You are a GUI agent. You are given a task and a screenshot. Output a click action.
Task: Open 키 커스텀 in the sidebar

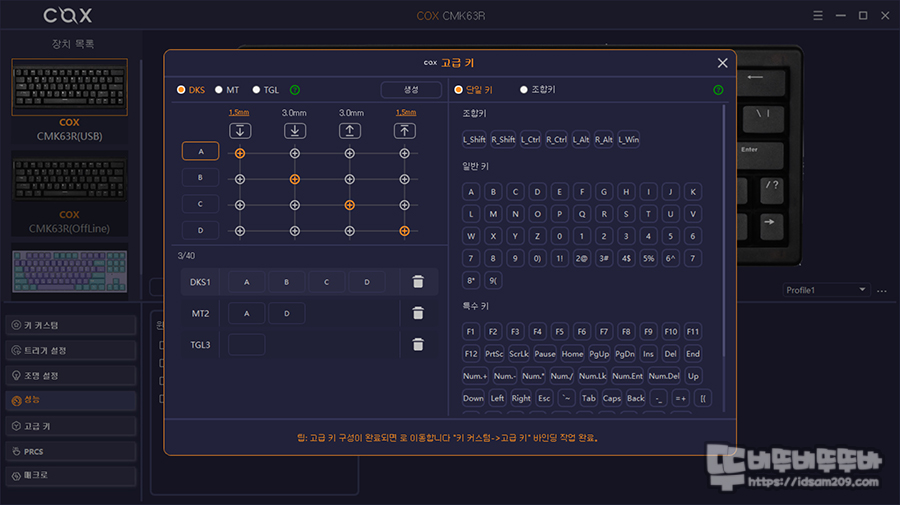[71, 325]
